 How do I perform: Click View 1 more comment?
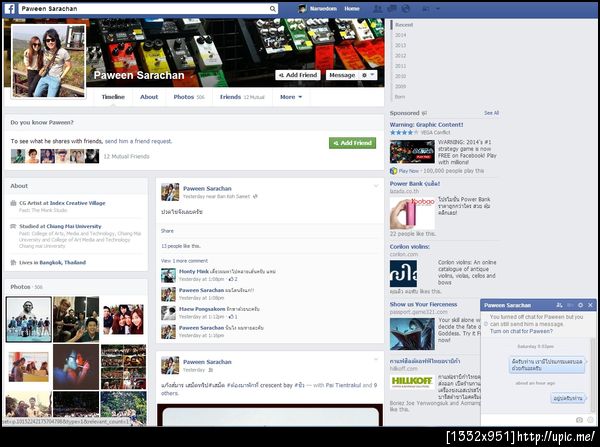(x=184, y=261)
